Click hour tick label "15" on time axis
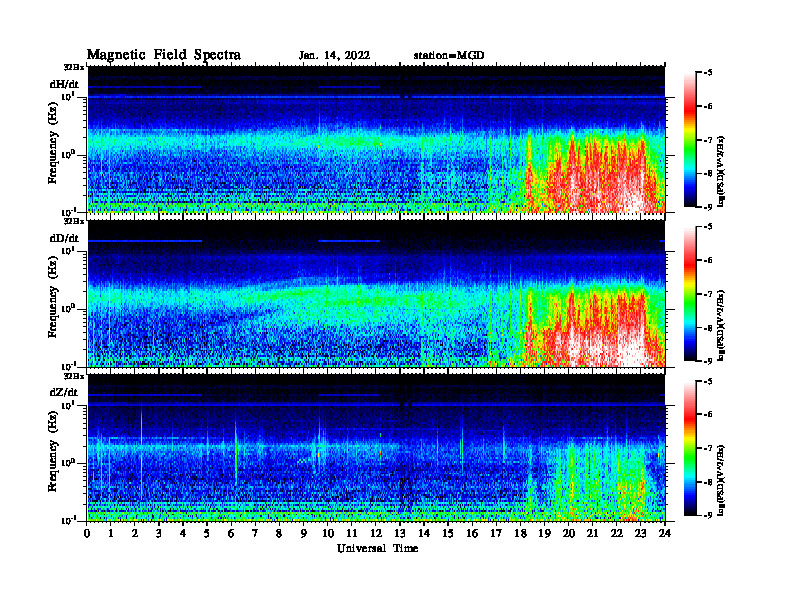 448,534
